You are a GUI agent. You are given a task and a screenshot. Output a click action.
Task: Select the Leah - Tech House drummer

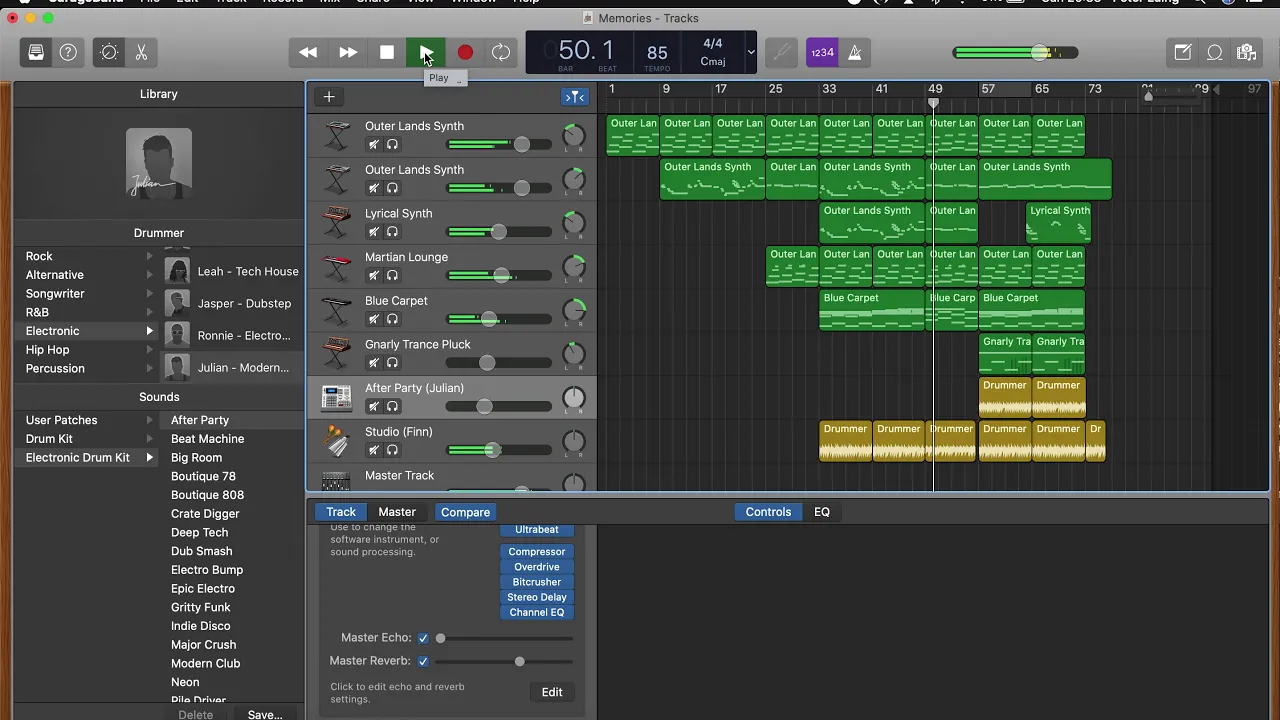pyautogui.click(x=233, y=272)
